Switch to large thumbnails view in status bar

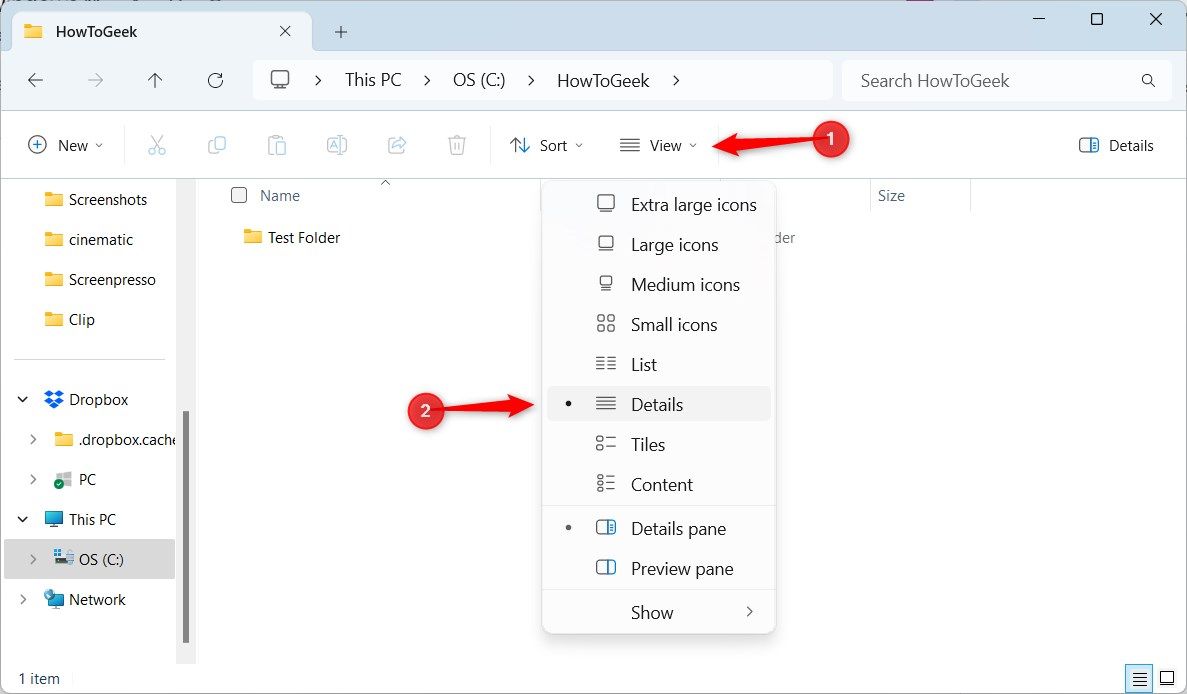[1167, 678]
